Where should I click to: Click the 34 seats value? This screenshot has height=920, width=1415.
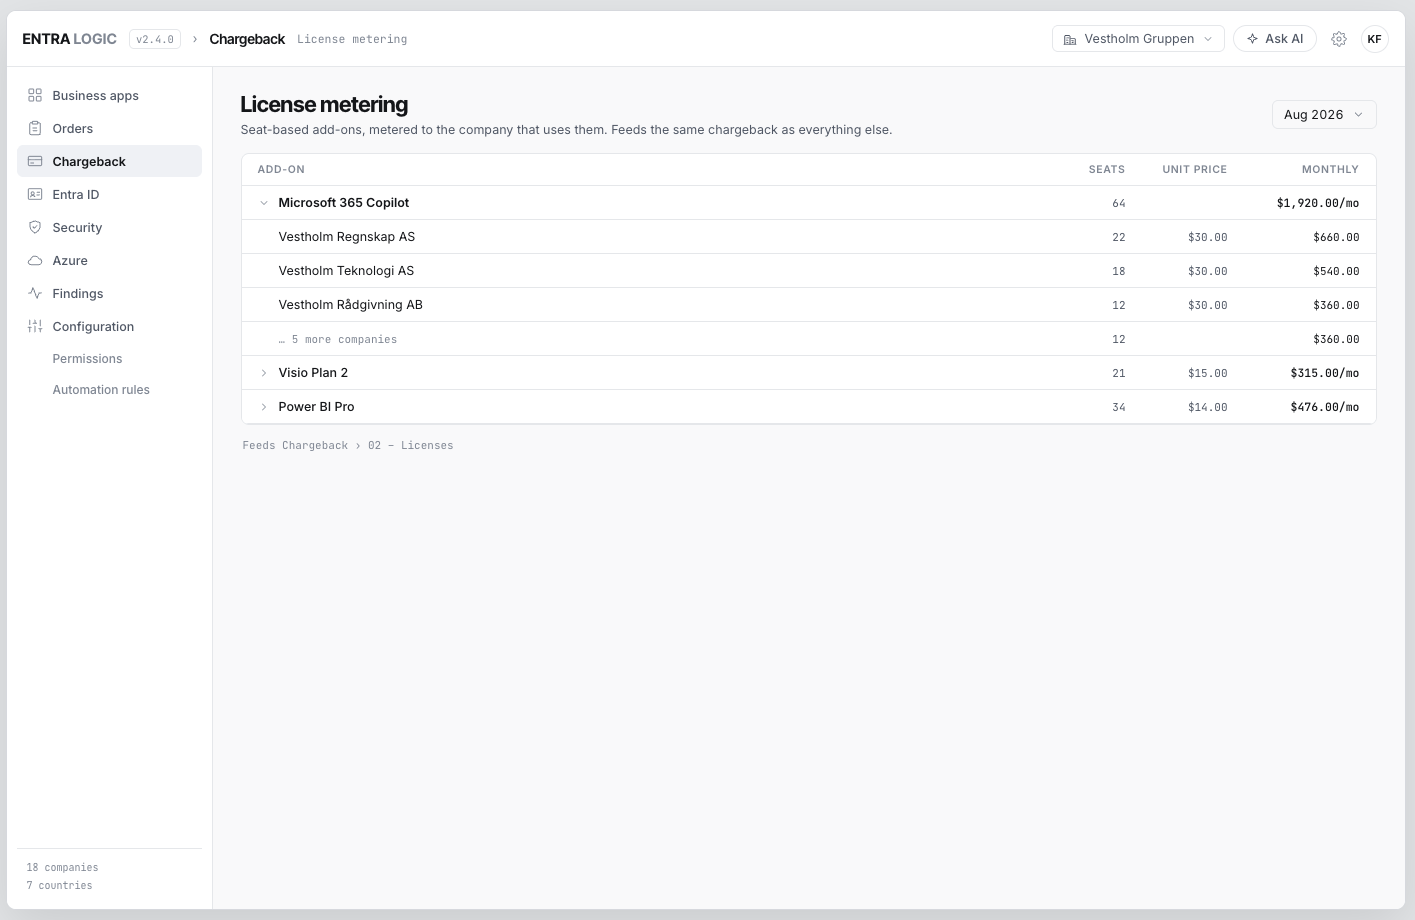pyautogui.click(x=1119, y=407)
